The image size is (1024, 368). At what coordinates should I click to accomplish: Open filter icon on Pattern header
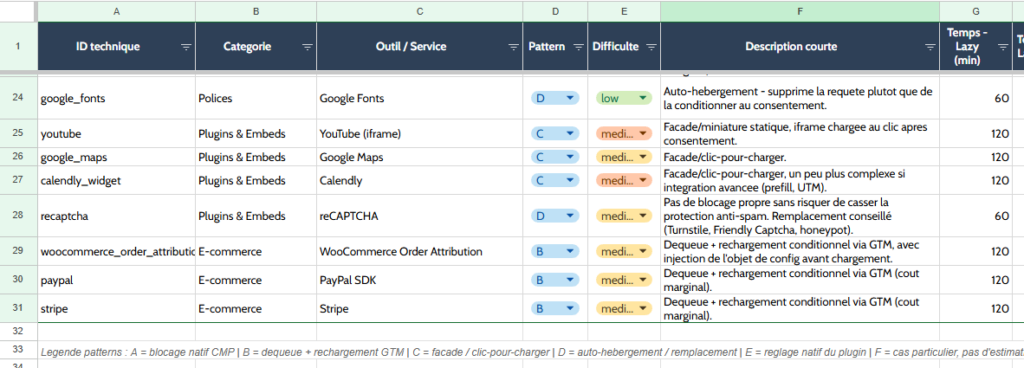578,47
